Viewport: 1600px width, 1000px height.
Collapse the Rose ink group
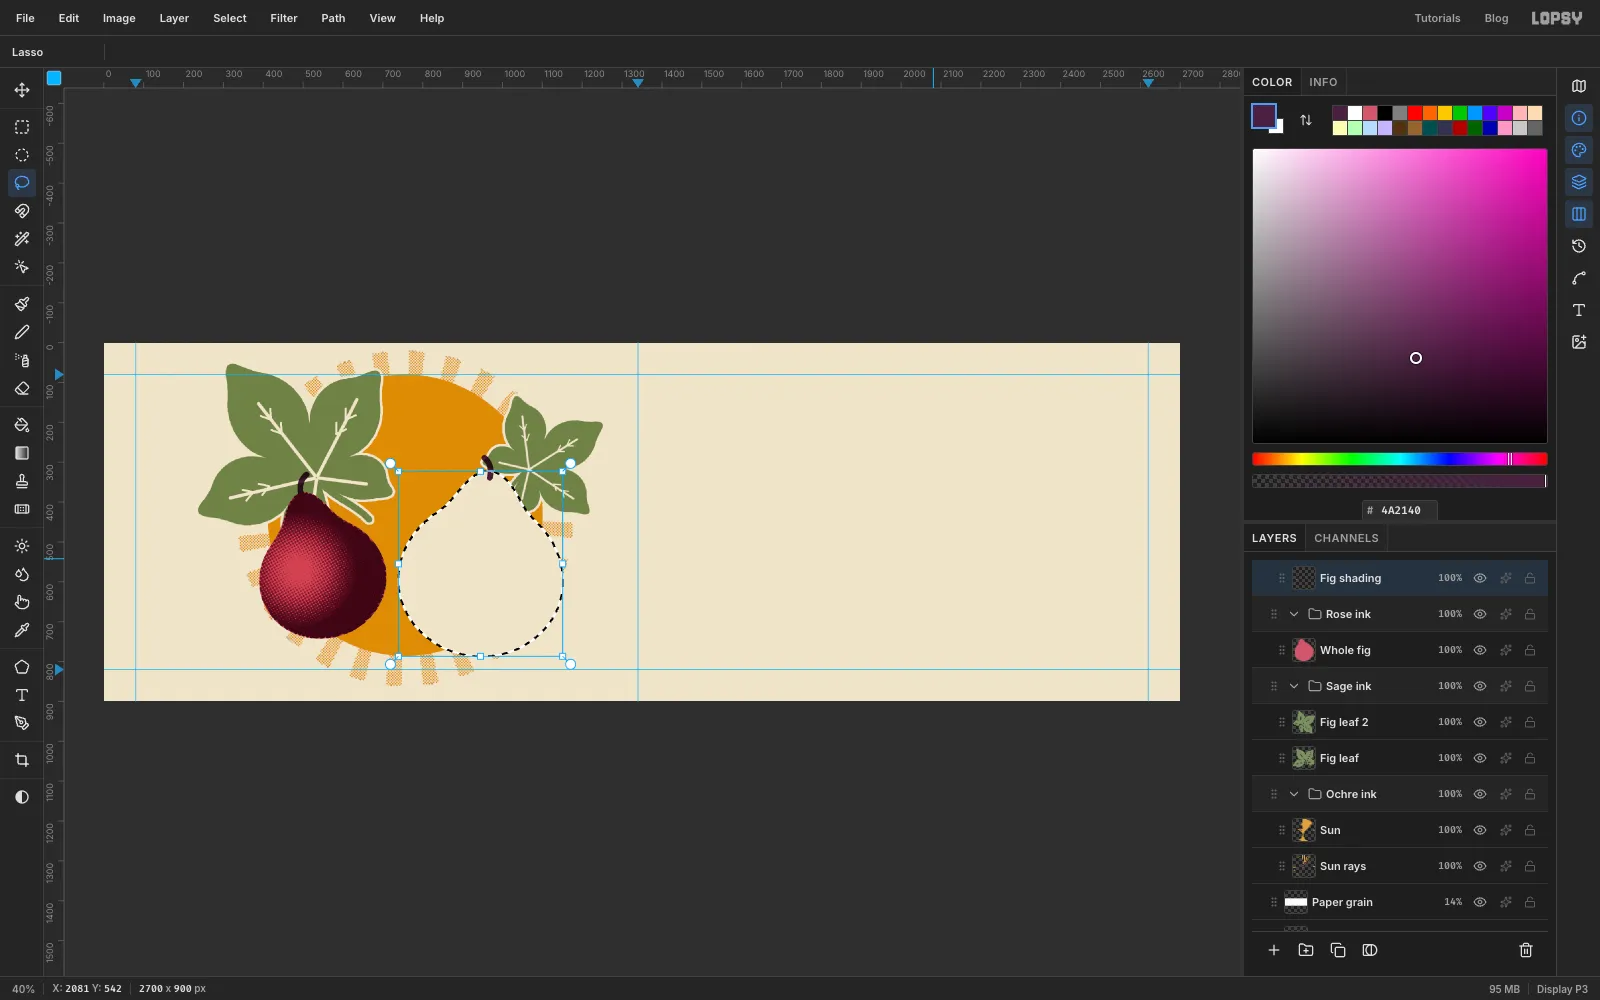point(1294,614)
